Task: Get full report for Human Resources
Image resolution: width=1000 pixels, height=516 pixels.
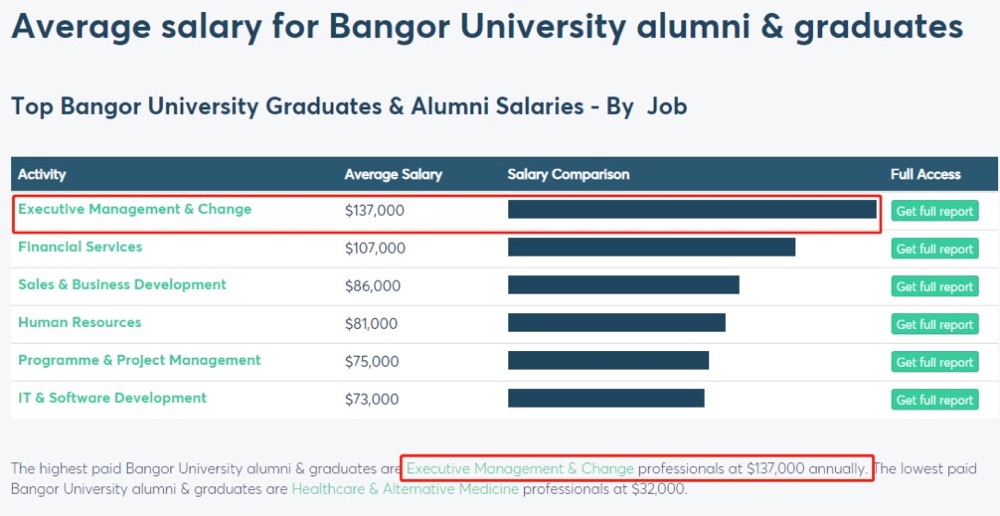Action: 934,324
